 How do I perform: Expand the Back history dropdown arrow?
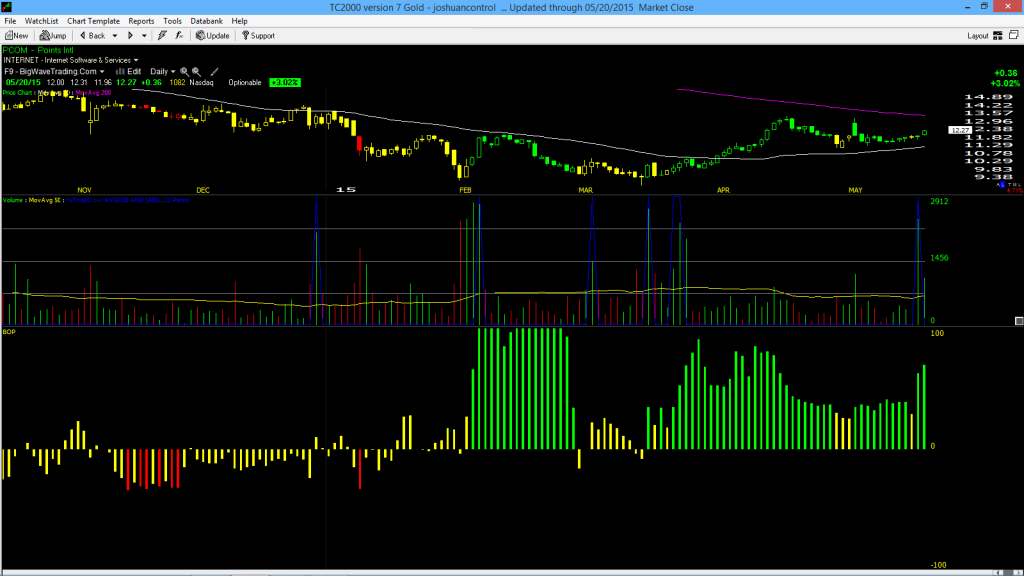(x=115, y=36)
